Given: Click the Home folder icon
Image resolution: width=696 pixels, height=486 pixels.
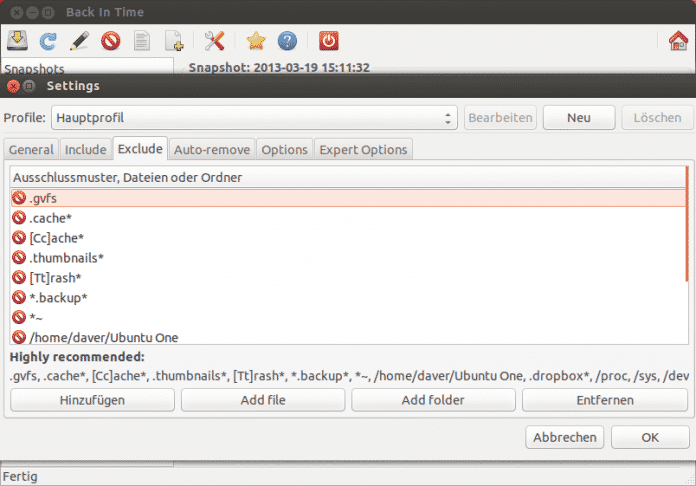Looking at the screenshot, I should 678,41.
